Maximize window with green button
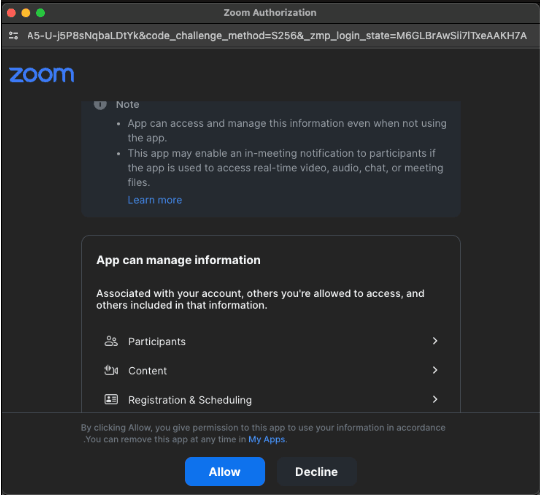 click(41, 13)
